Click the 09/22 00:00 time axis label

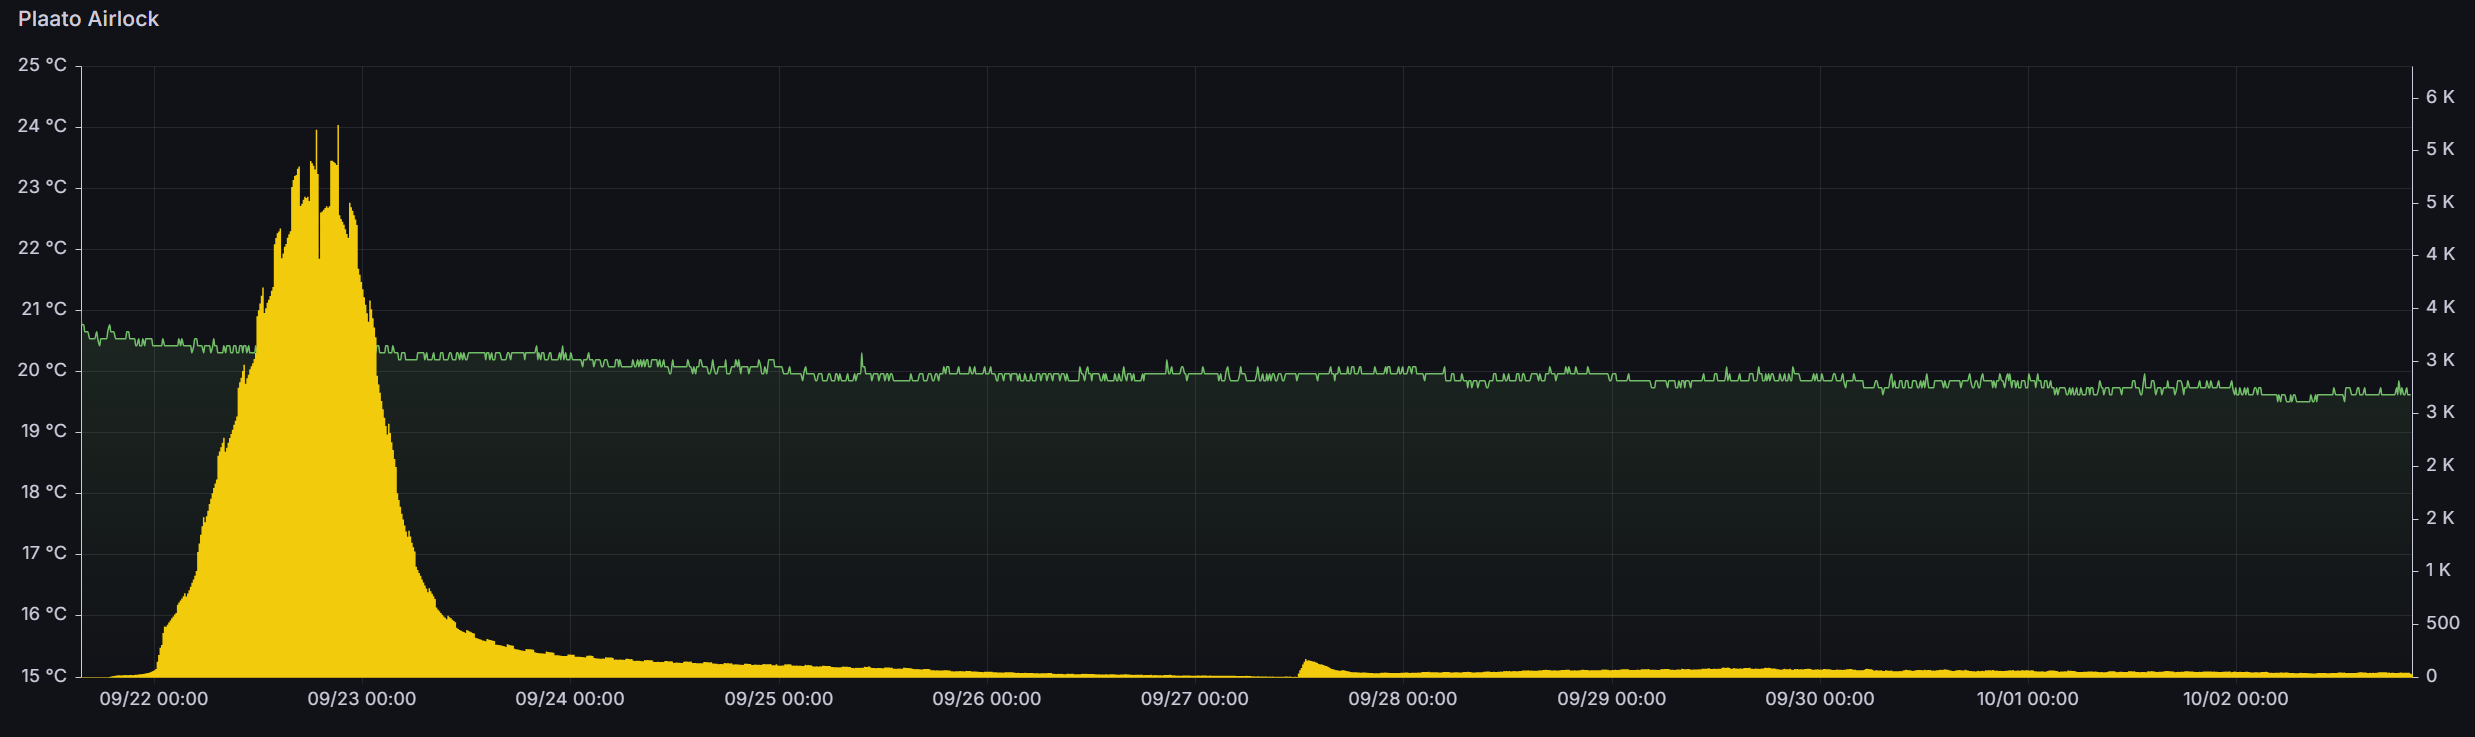tap(154, 699)
